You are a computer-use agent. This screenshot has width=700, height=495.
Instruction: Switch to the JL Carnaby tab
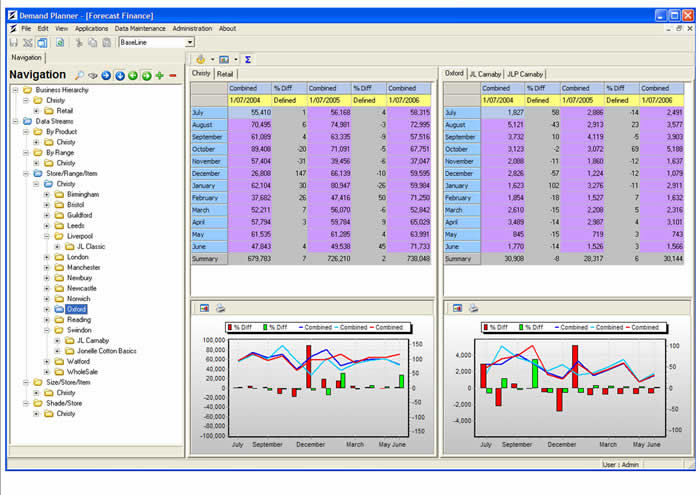pyautogui.click(x=485, y=74)
